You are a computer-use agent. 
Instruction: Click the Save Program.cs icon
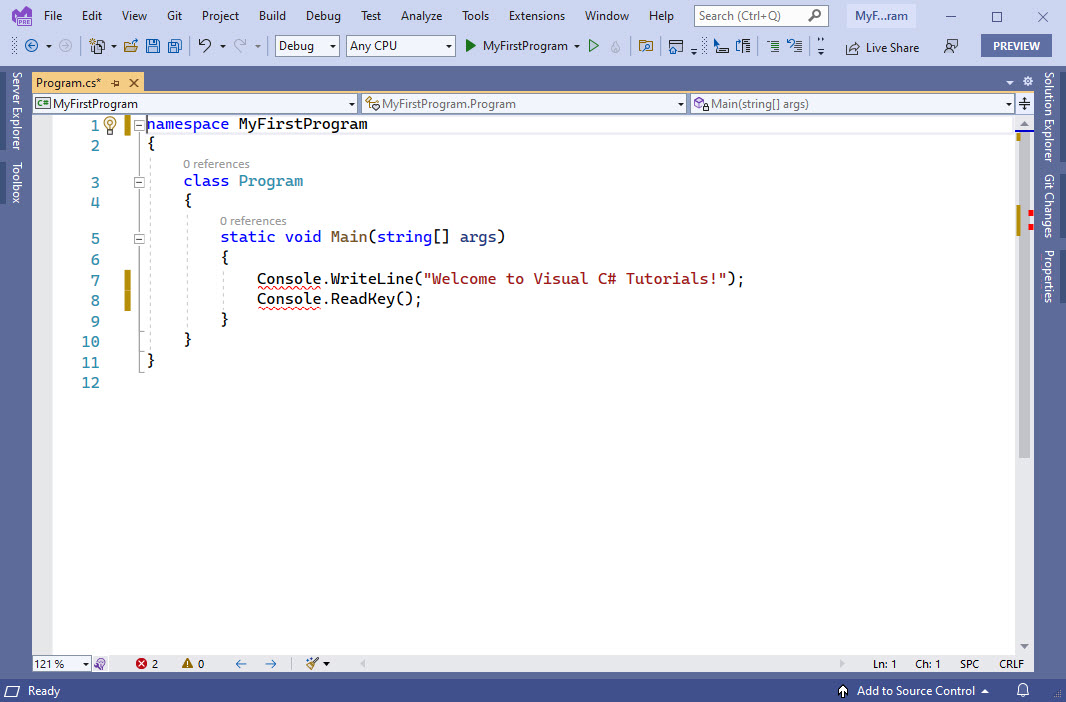click(151, 46)
